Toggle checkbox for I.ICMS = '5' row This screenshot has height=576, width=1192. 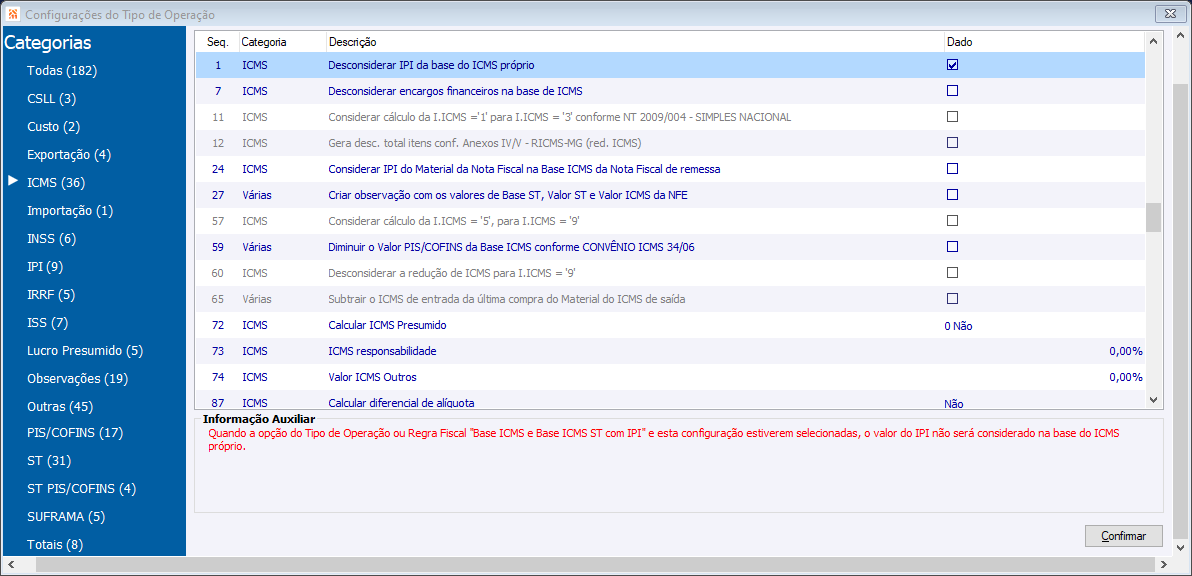[952, 220]
